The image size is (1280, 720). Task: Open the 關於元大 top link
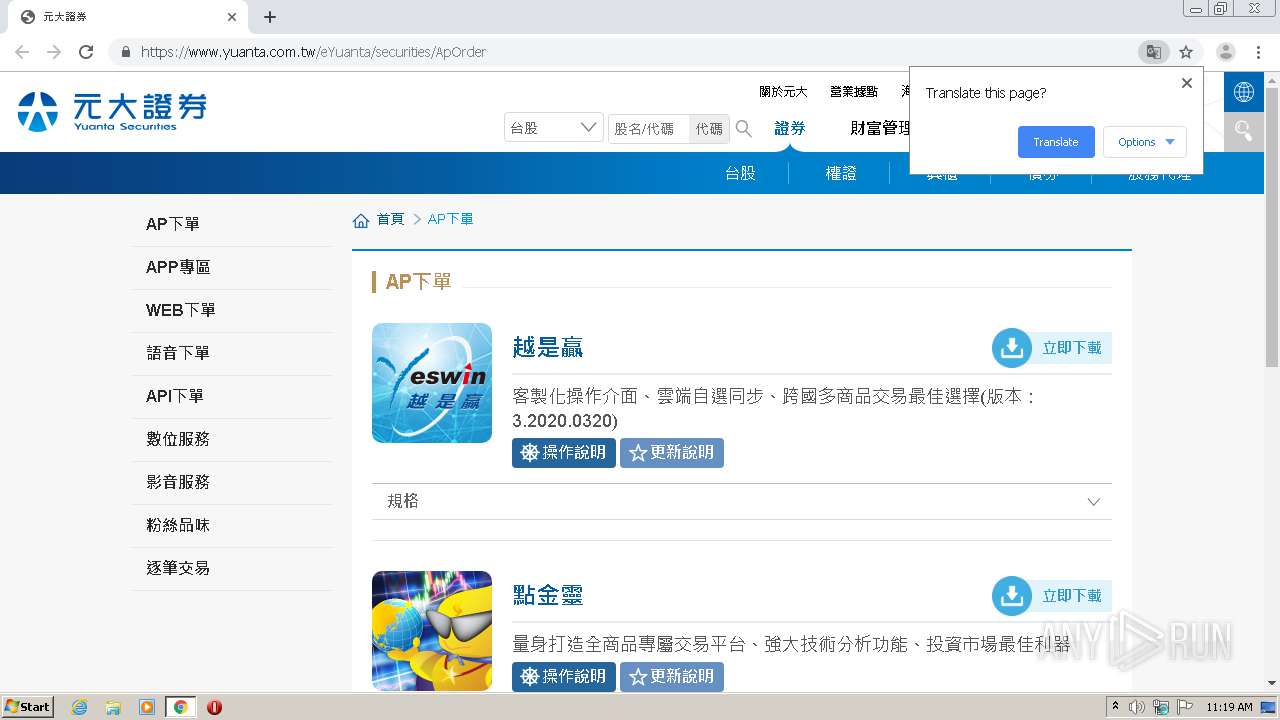[783, 92]
